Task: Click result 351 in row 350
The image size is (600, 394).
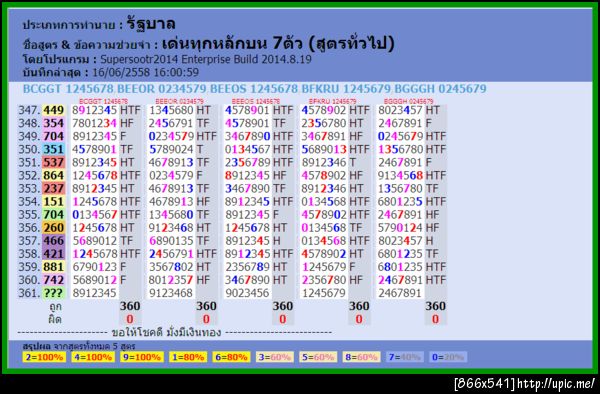Action: click(x=53, y=149)
